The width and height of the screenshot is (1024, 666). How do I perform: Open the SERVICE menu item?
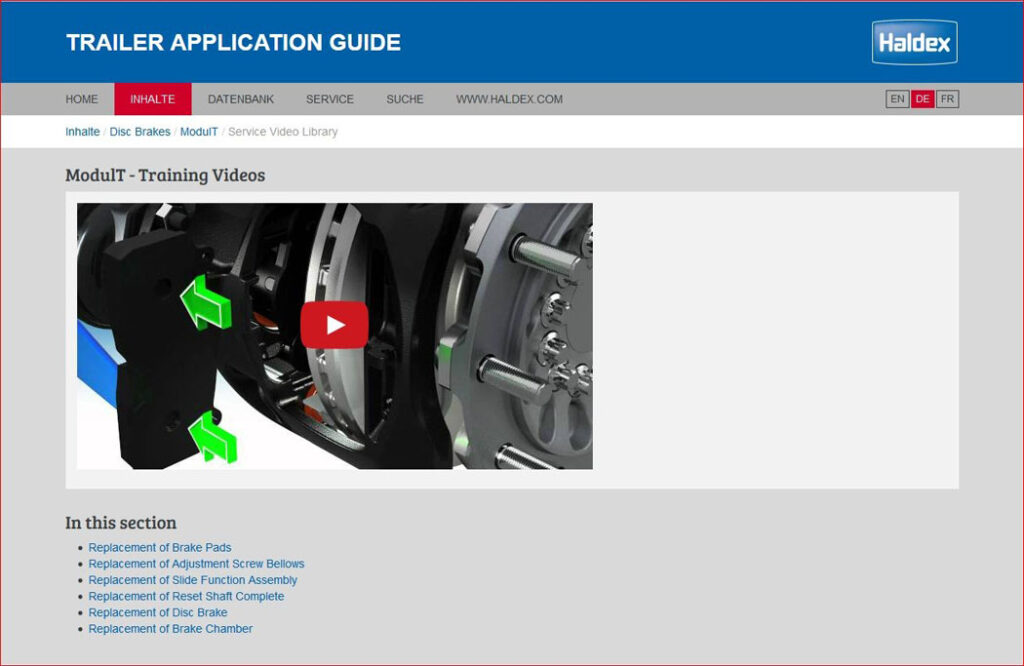coord(330,99)
